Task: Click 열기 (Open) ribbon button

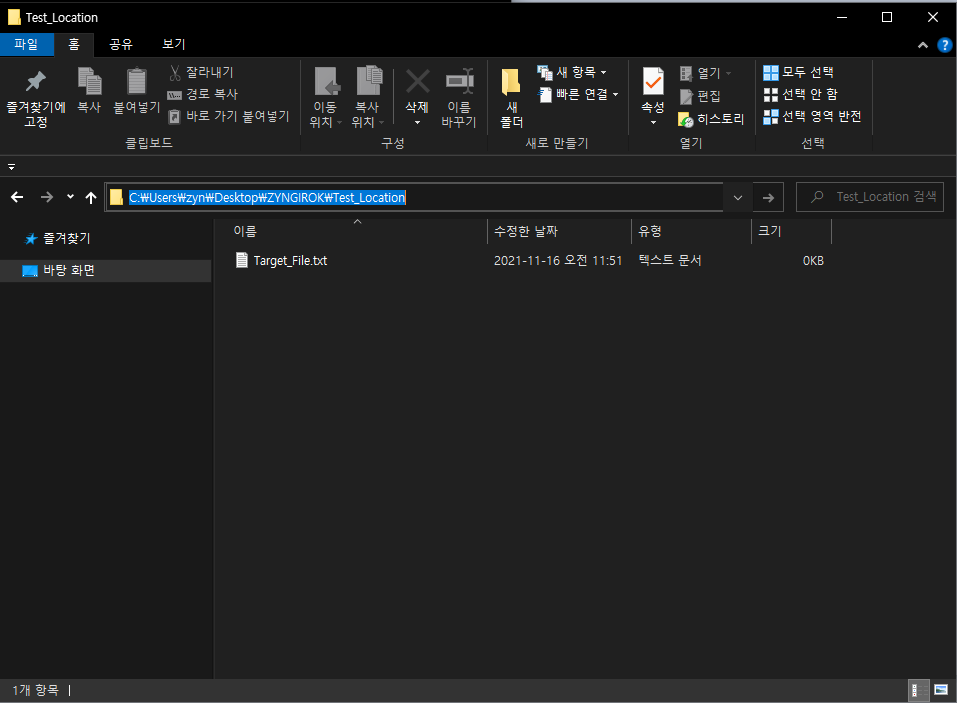Action: tap(705, 73)
